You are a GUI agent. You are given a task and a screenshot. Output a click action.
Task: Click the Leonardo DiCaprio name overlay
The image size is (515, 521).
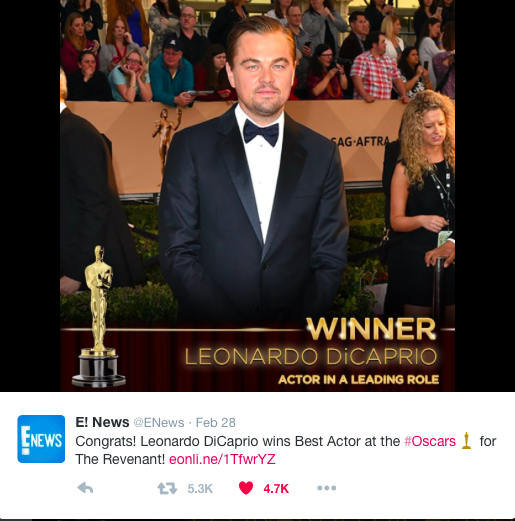(x=311, y=356)
